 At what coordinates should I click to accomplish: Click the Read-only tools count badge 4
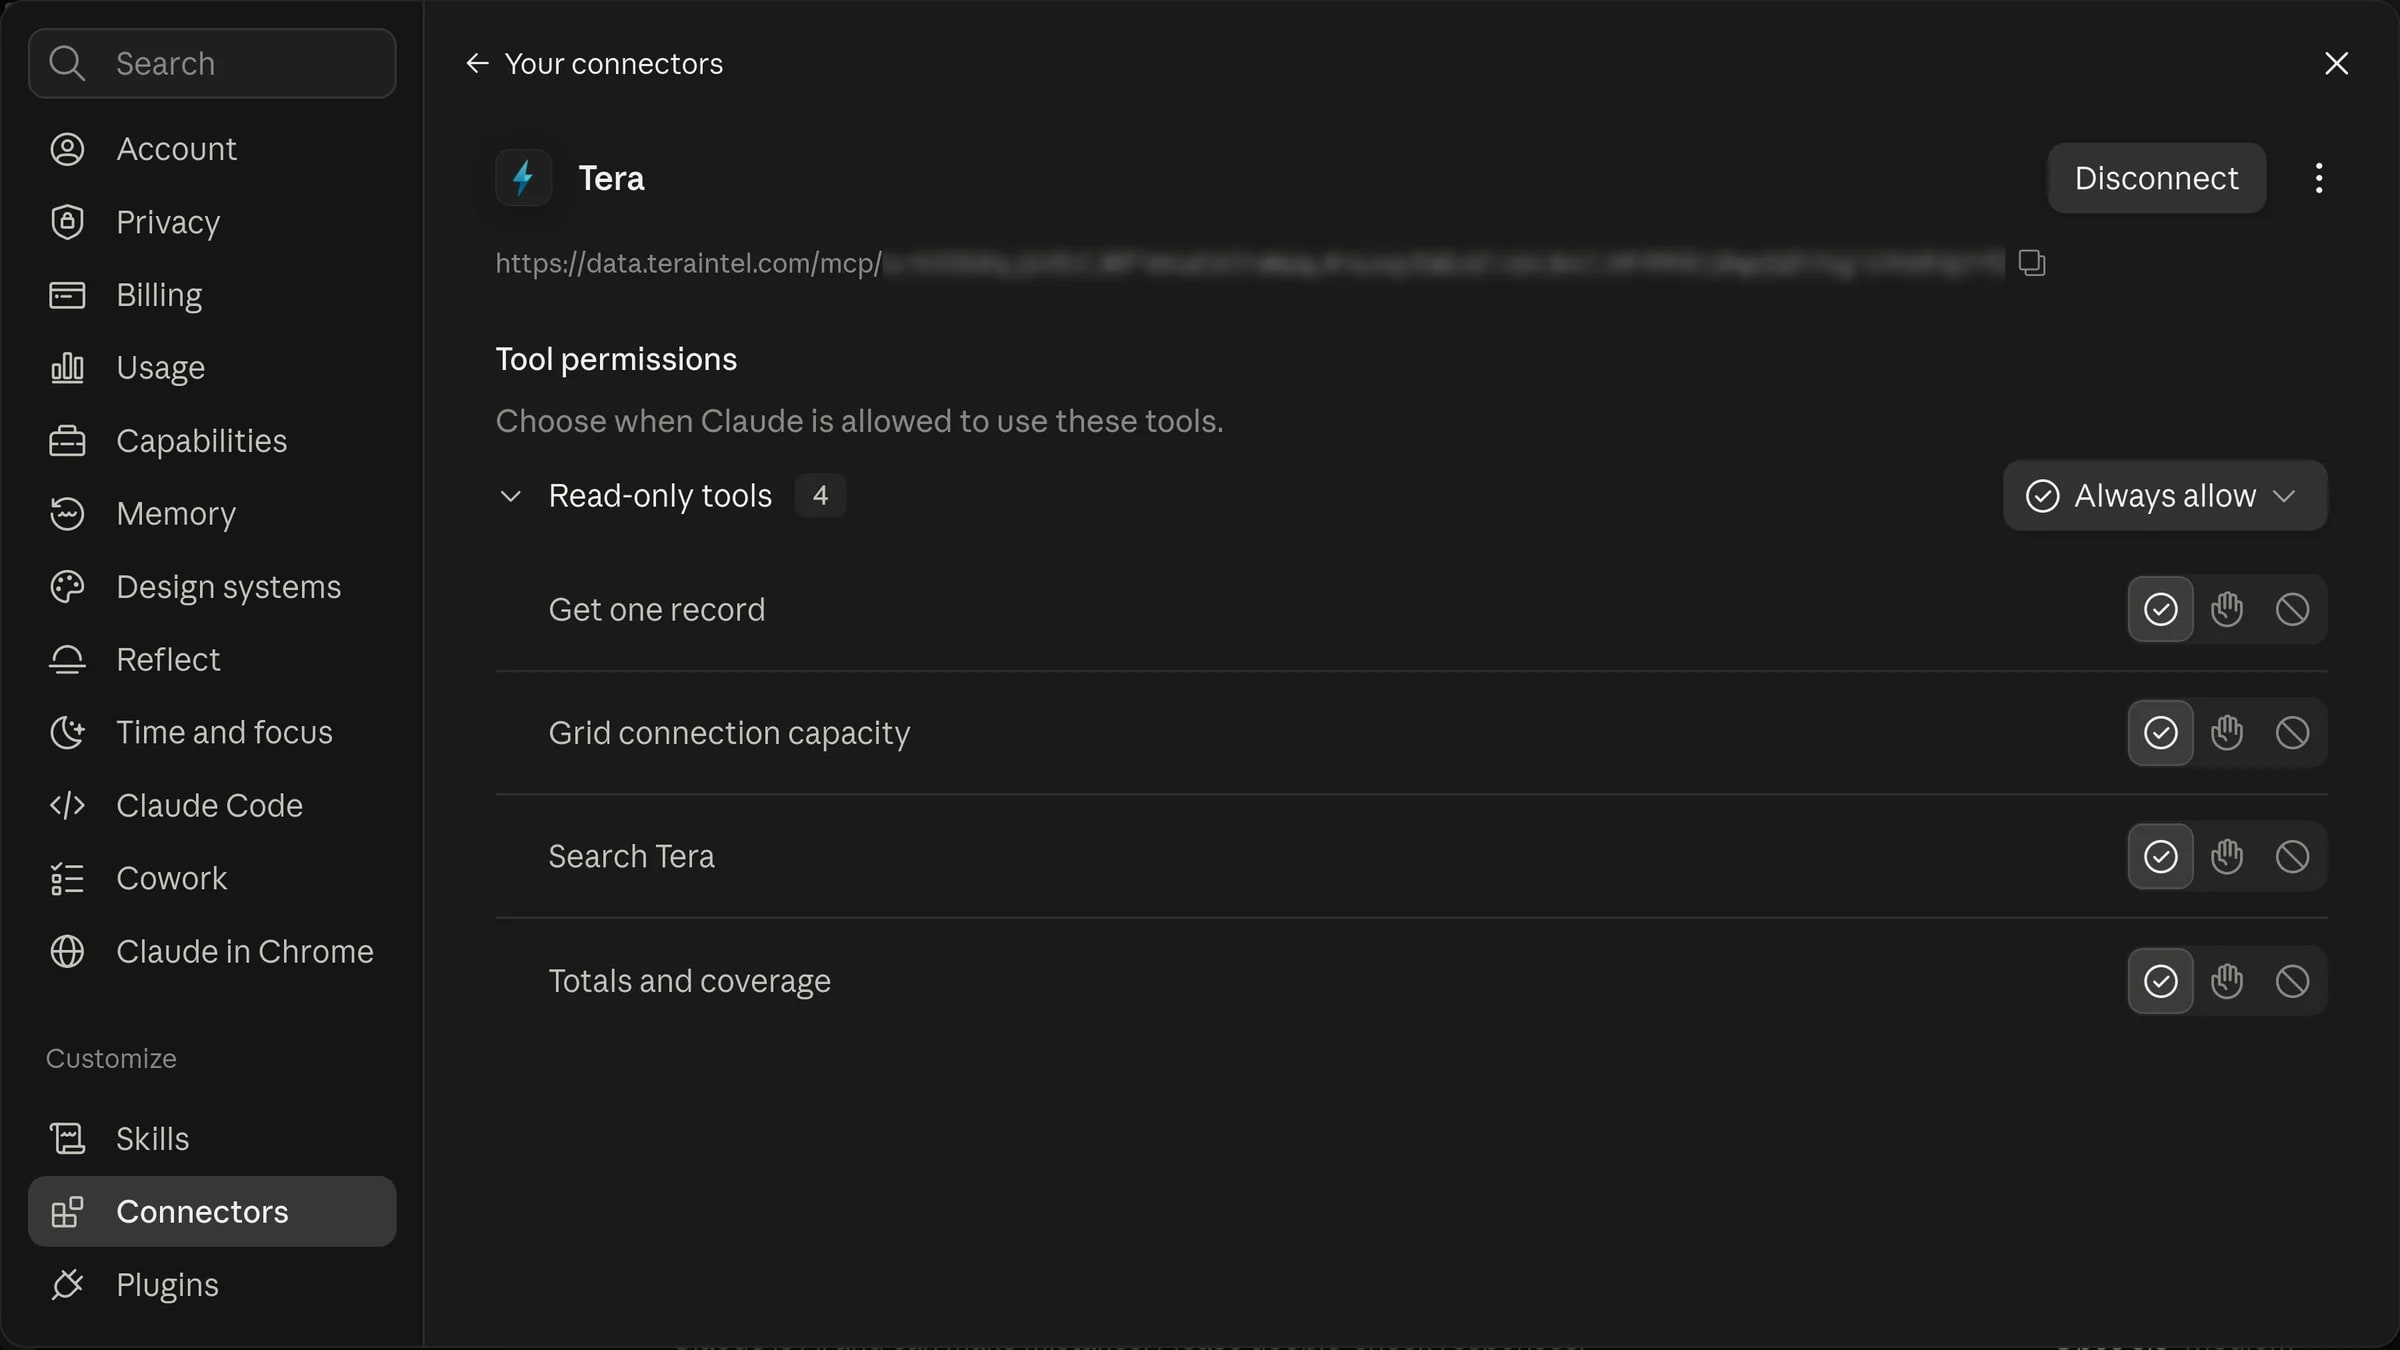pyautogui.click(x=820, y=496)
